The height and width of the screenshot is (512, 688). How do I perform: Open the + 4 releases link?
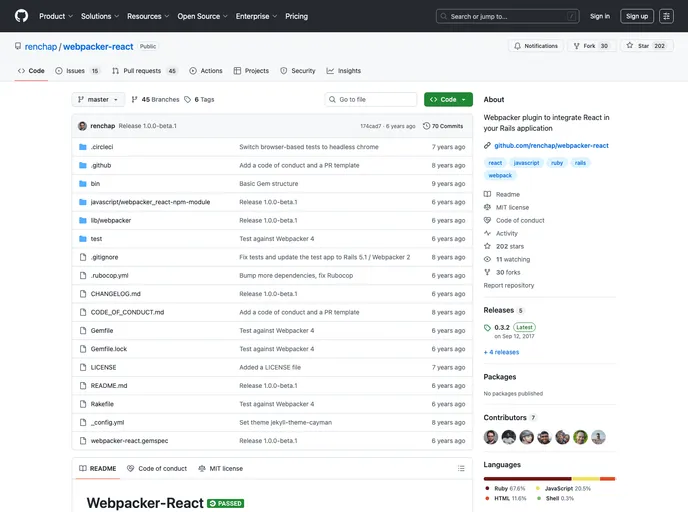[501, 352]
